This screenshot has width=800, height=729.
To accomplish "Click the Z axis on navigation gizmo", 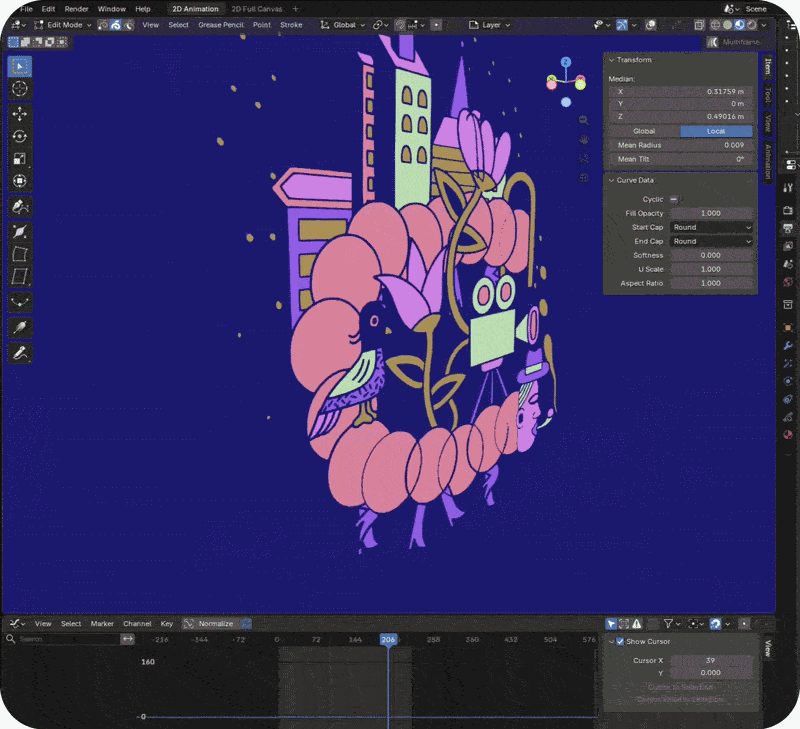I will tap(565, 62).
